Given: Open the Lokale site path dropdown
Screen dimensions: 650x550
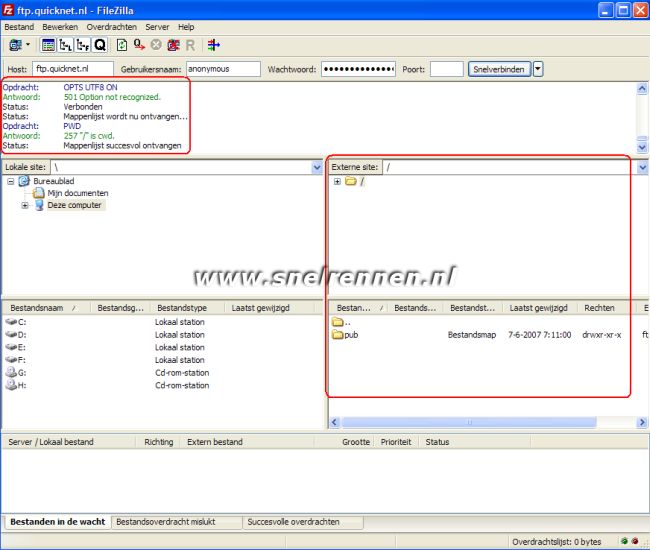Looking at the screenshot, I should [317, 167].
